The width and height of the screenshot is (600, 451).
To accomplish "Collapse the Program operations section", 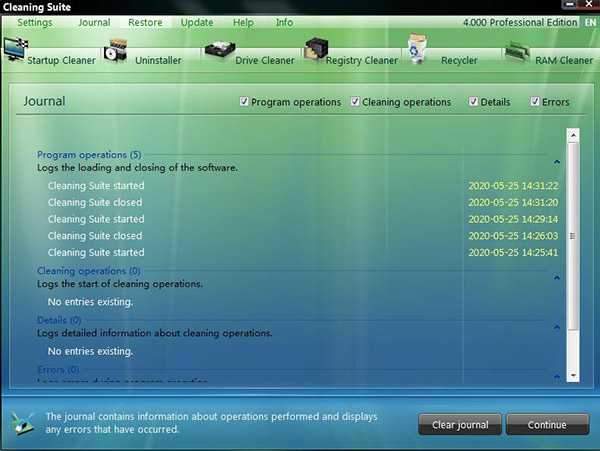I will [x=556, y=161].
